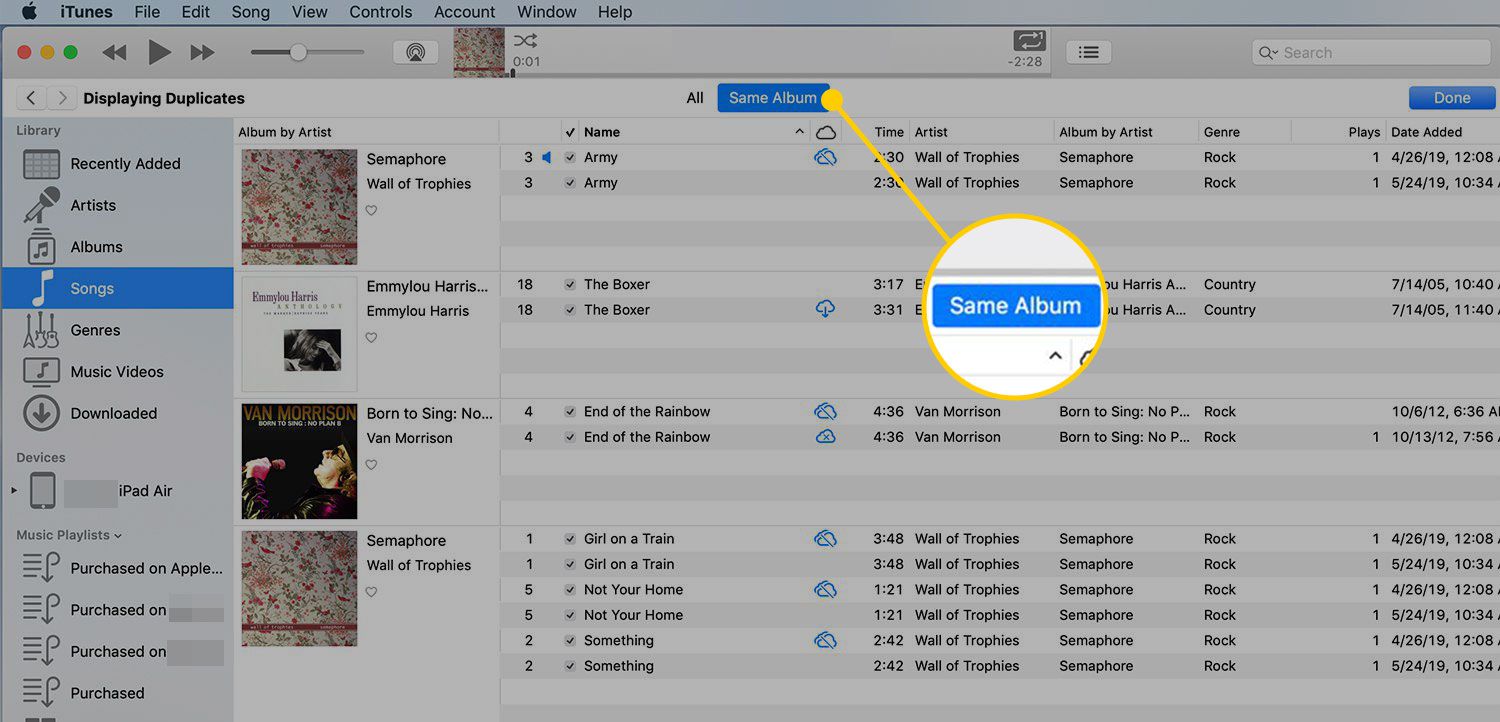Screen dimensions: 1500x722
Task: Open the Up Next list button
Action: click(x=1090, y=52)
